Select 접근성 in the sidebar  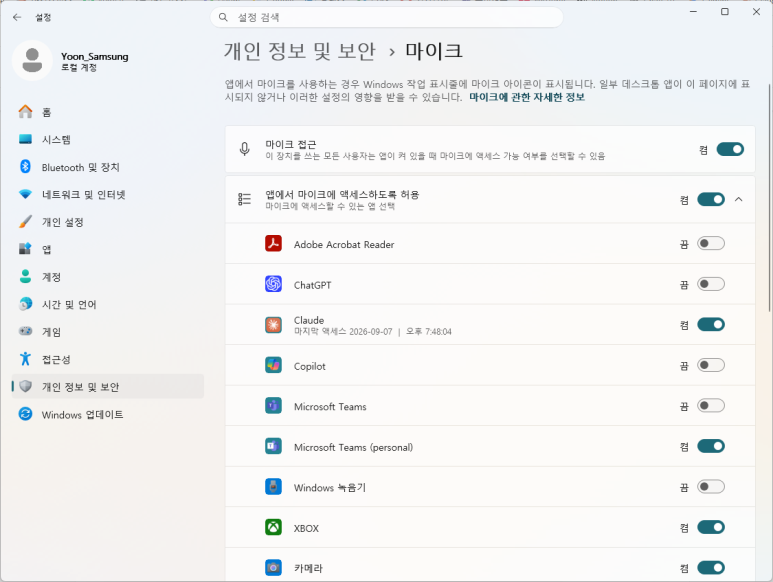click(x=107, y=359)
